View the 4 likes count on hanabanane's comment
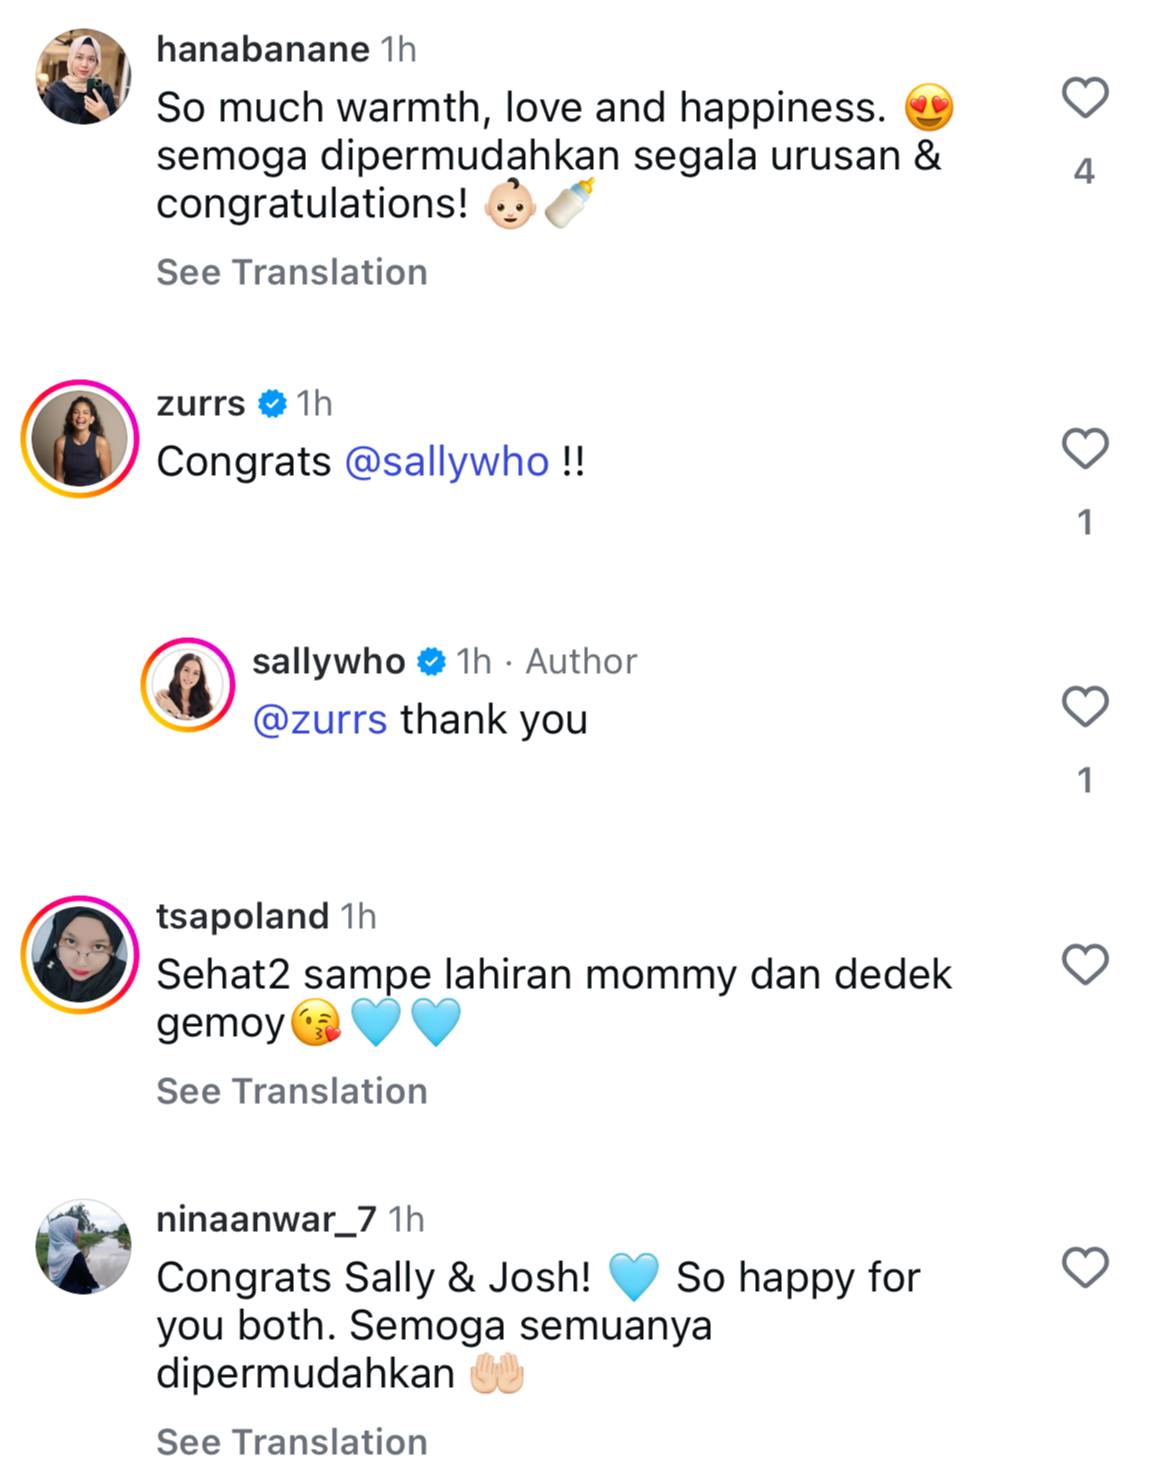Image resolution: width=1169 pixels, height=1480 pixels. coord(1084,172)
